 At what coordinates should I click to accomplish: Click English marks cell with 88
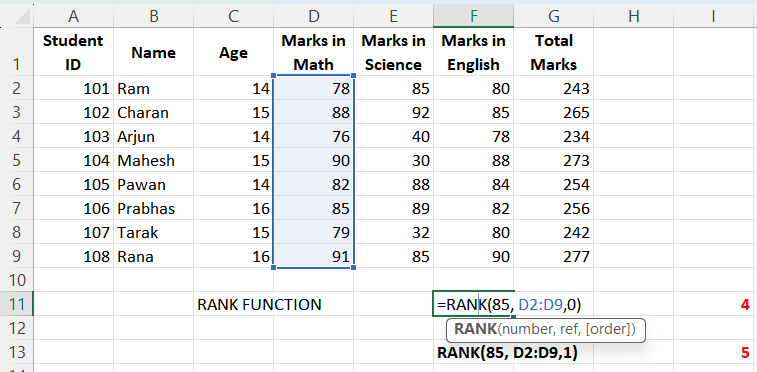point(474,160)
